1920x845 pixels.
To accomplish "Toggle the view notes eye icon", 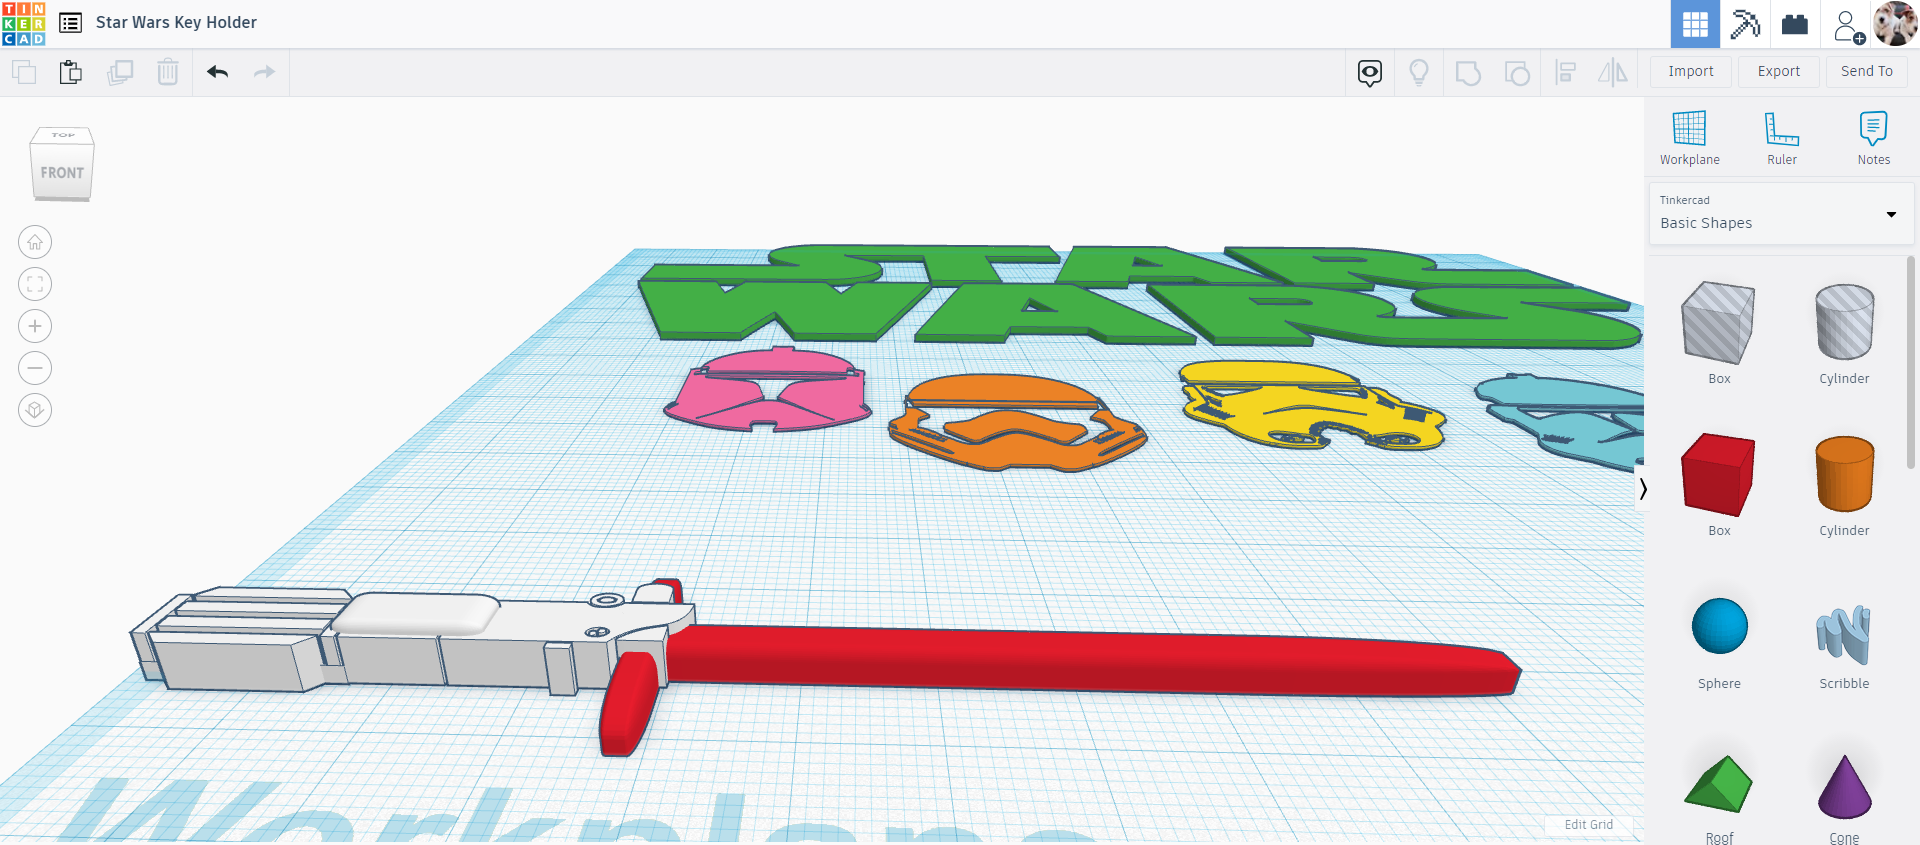I will tap(1370, 72).
